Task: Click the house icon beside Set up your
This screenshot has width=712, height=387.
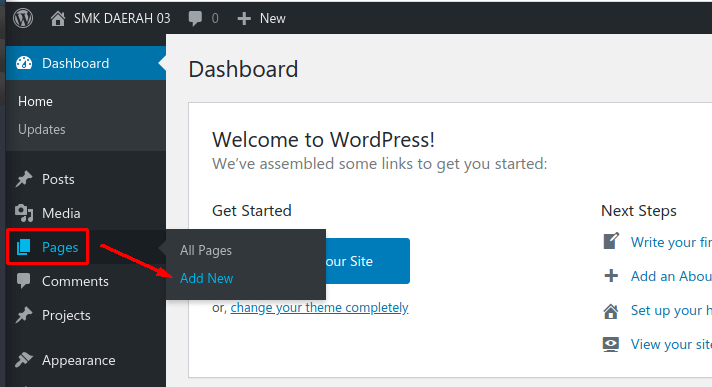Action: 611,311
